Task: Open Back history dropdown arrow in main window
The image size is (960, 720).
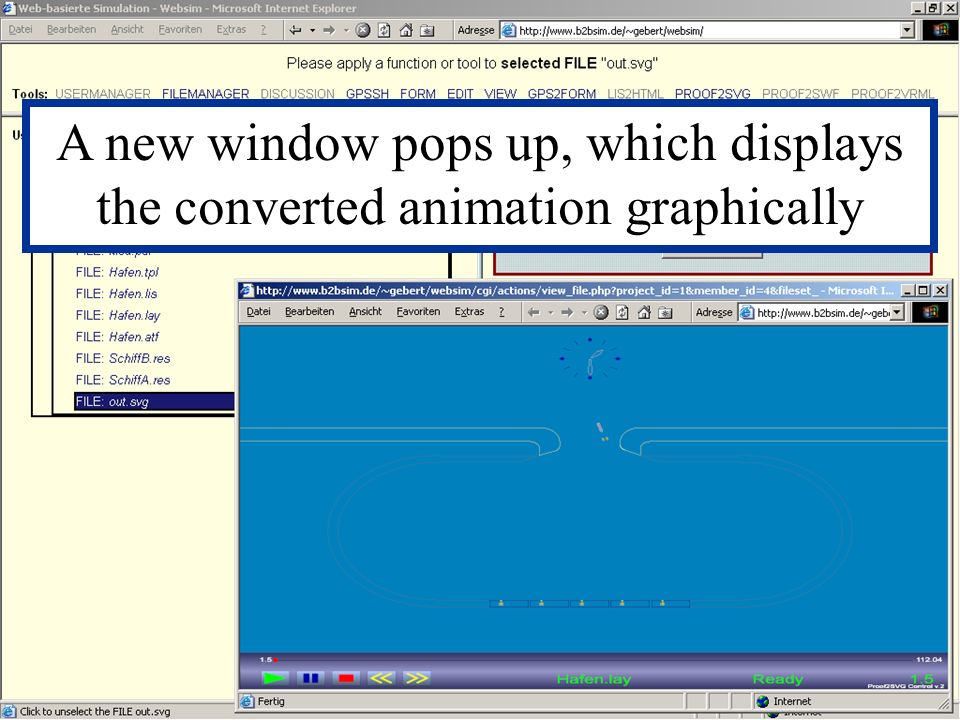Action: tap(312, 30)
